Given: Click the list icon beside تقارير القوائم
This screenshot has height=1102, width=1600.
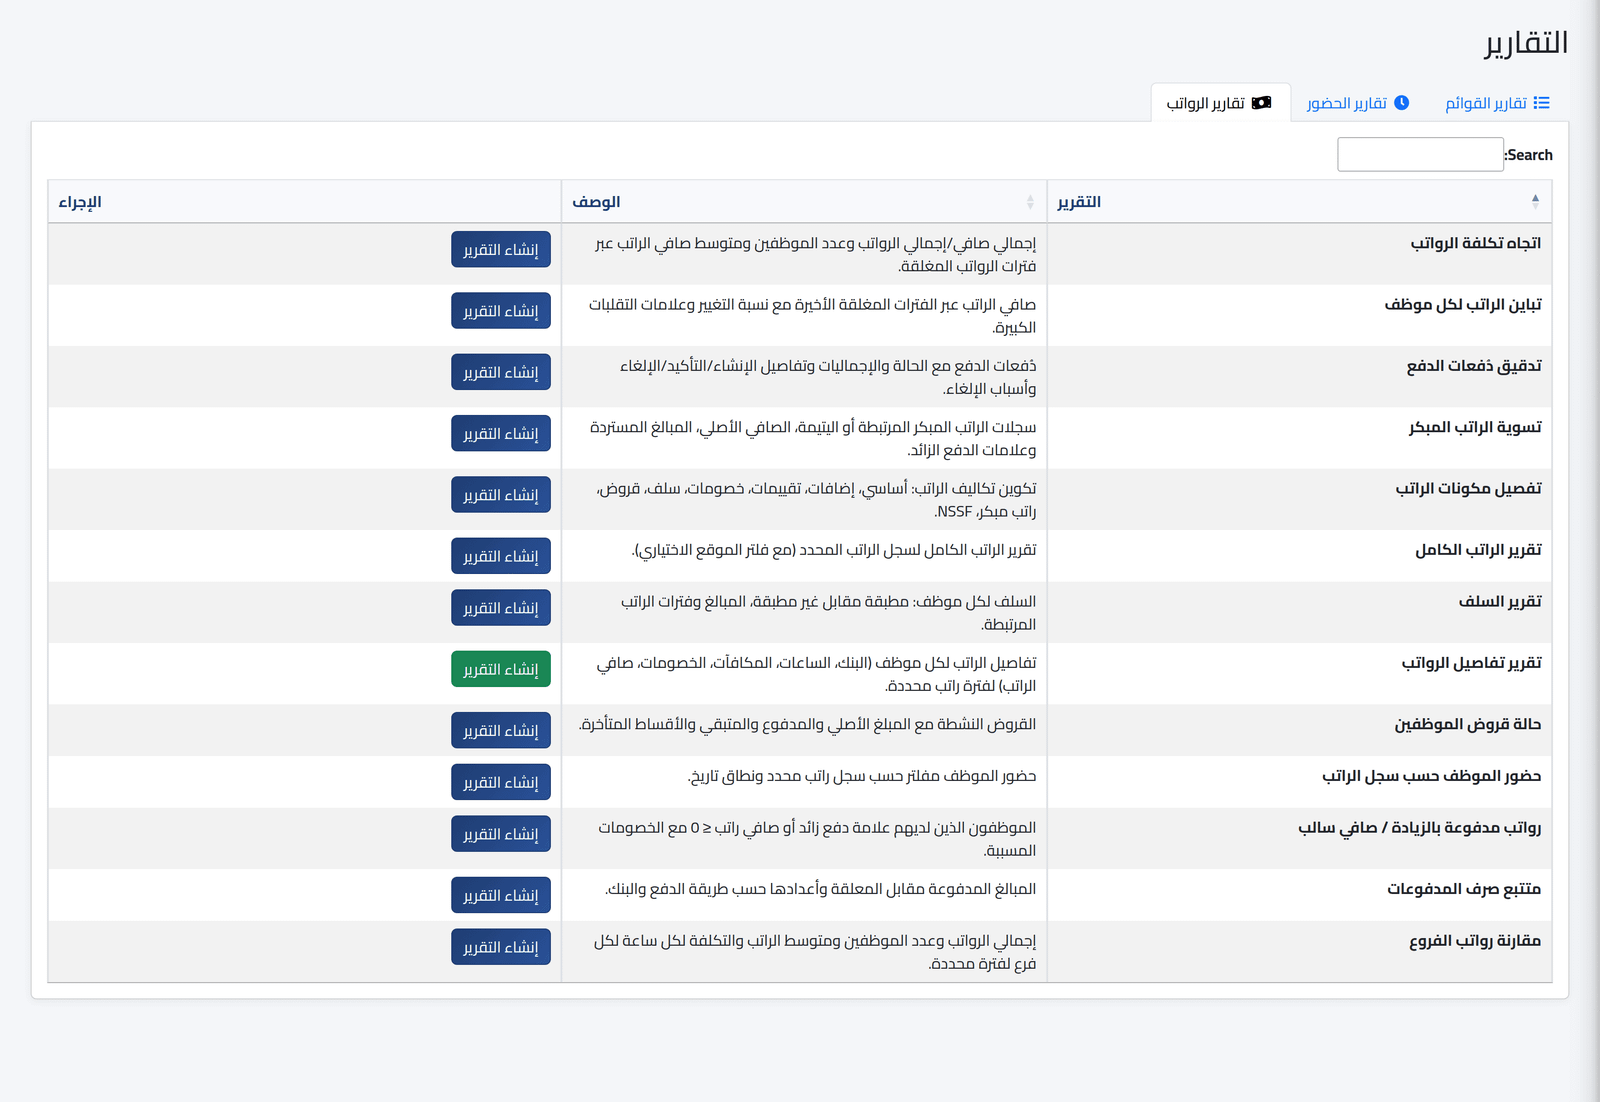Looking at the screenshot, I should pyautogui.click(x=1541, y=103).
